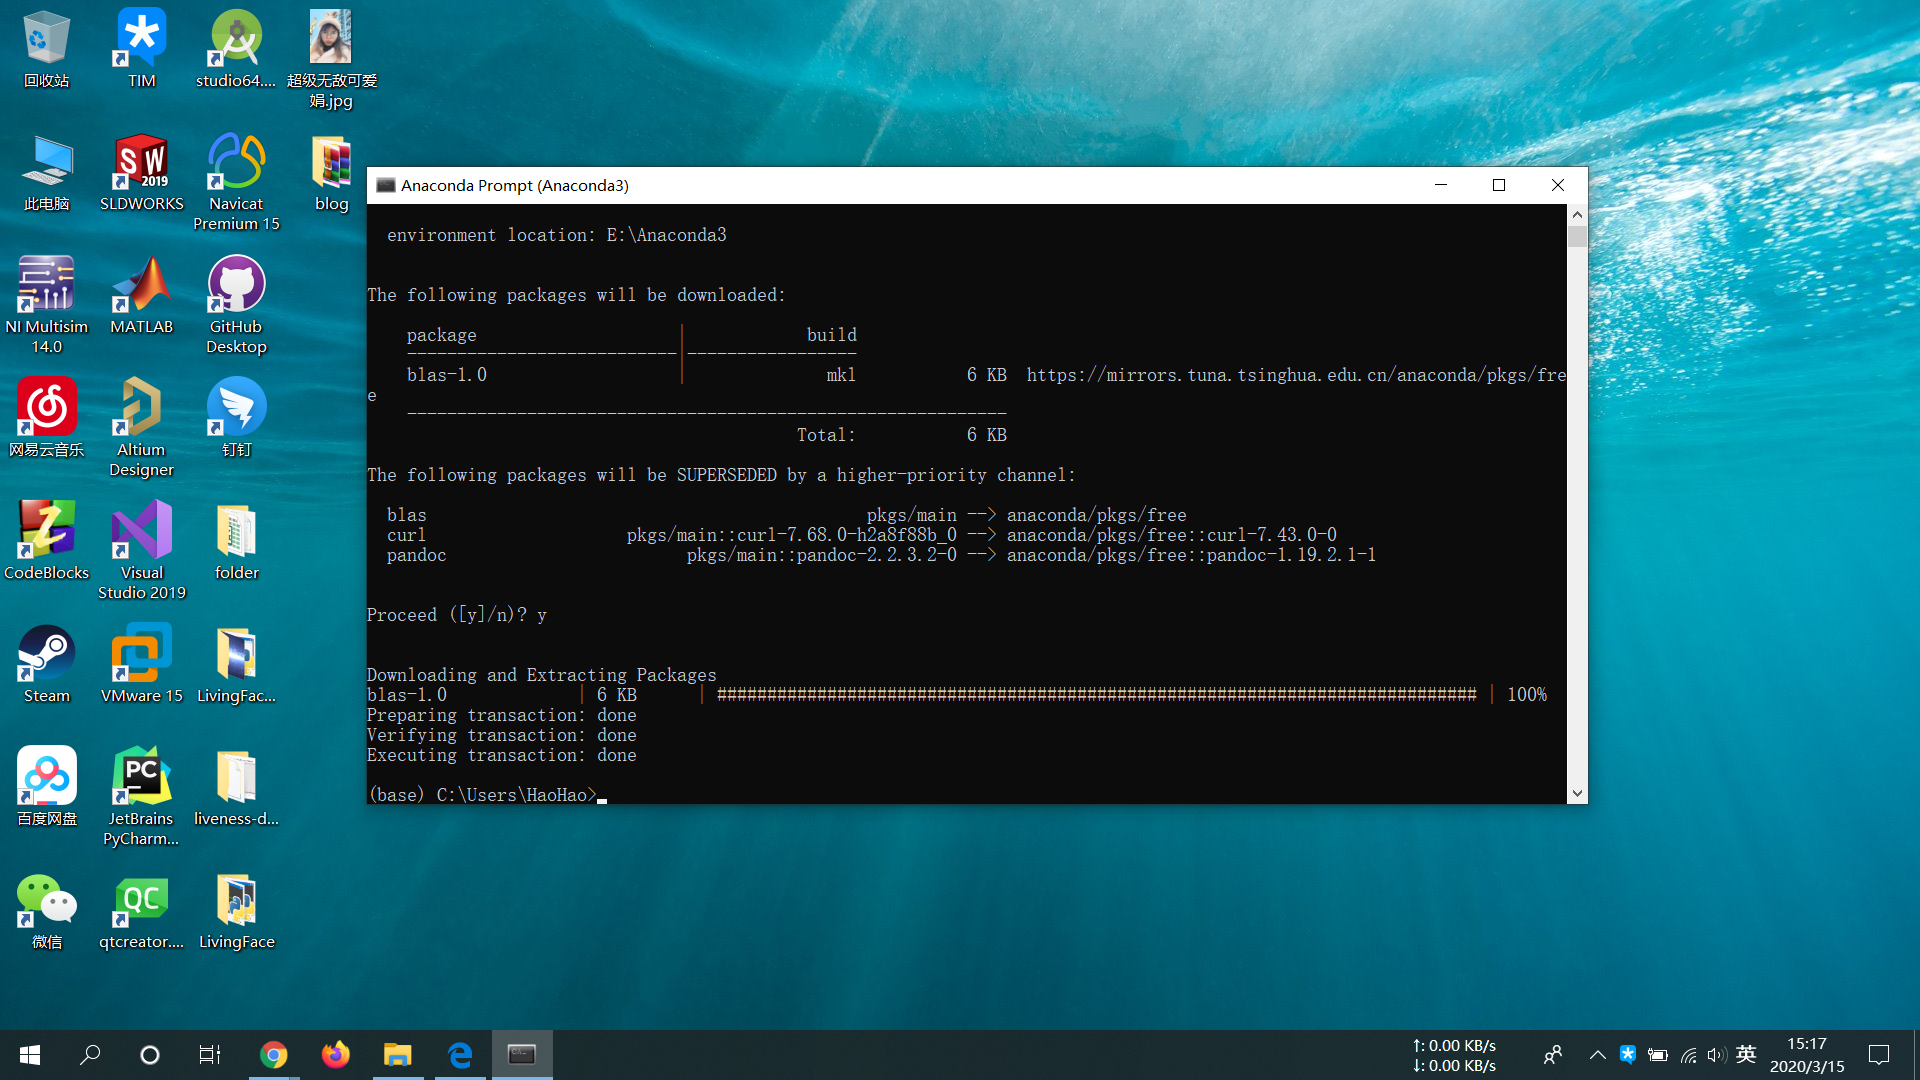Open Steam from the desktop
1920x1080 pixels.
(x=46, y=655)
